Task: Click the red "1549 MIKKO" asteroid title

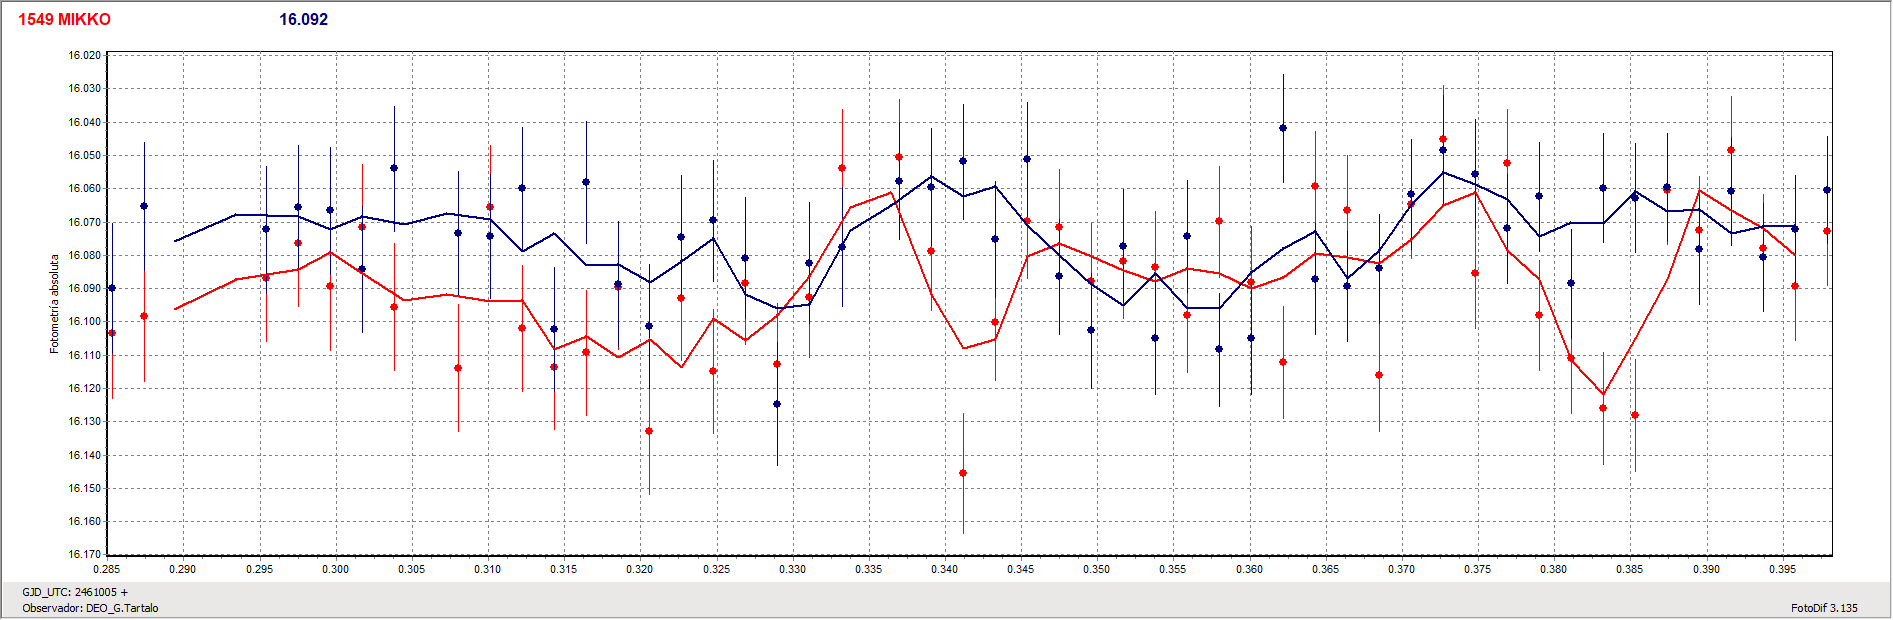Action: click(64, 20)
